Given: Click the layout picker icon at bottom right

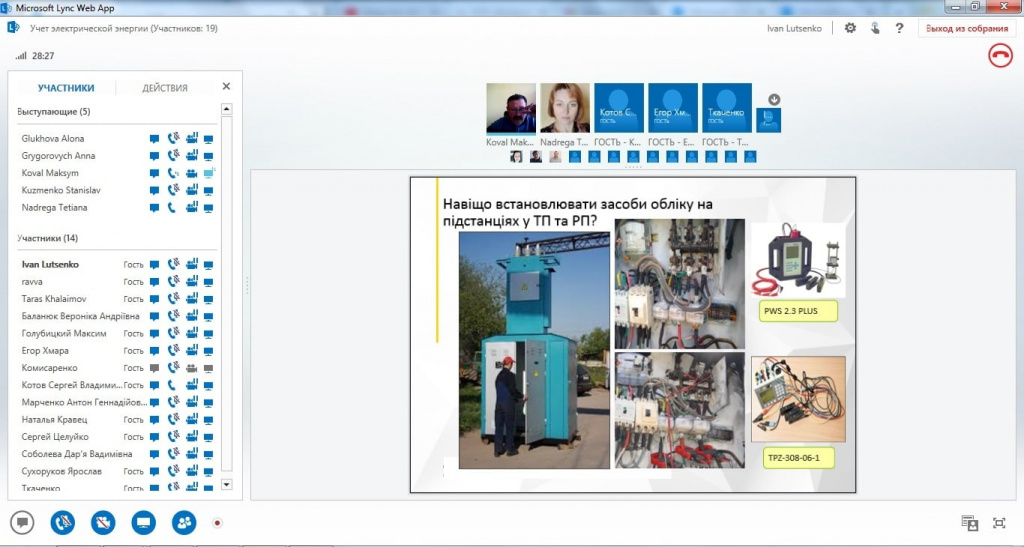Looking at the screenshot, I should [x=970, y=523].
